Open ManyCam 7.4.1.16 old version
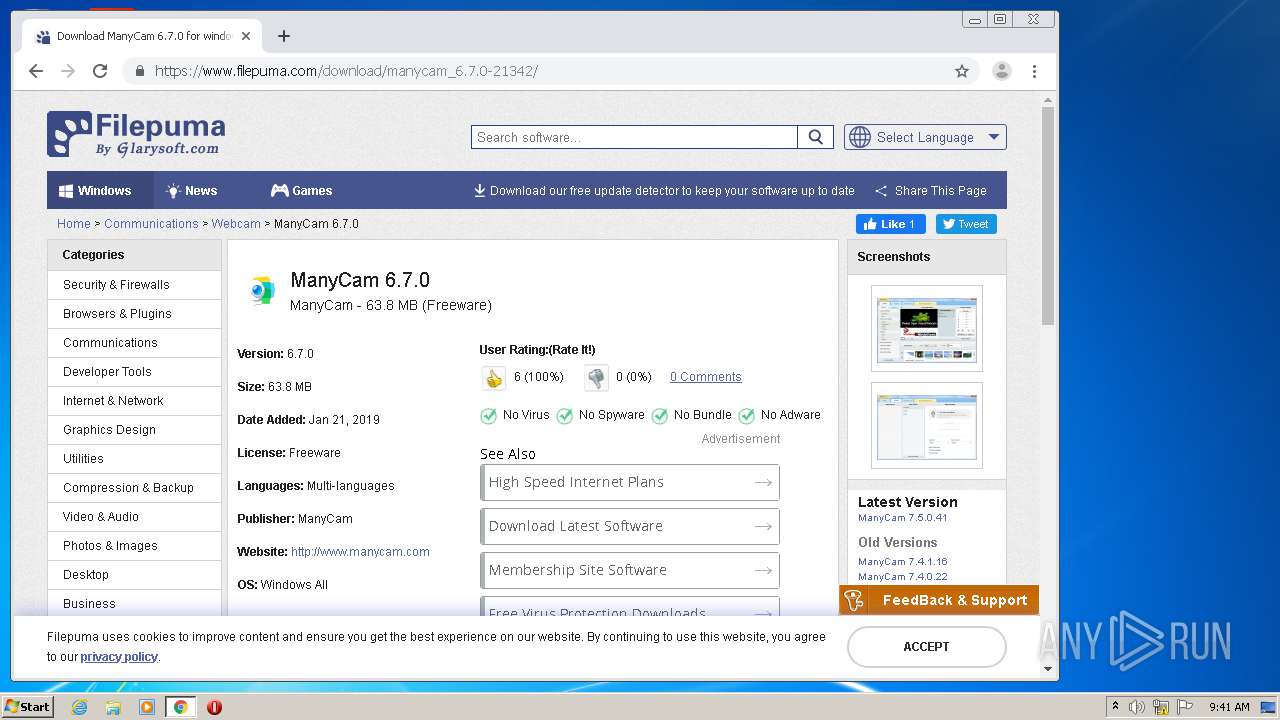 [902, 562]
